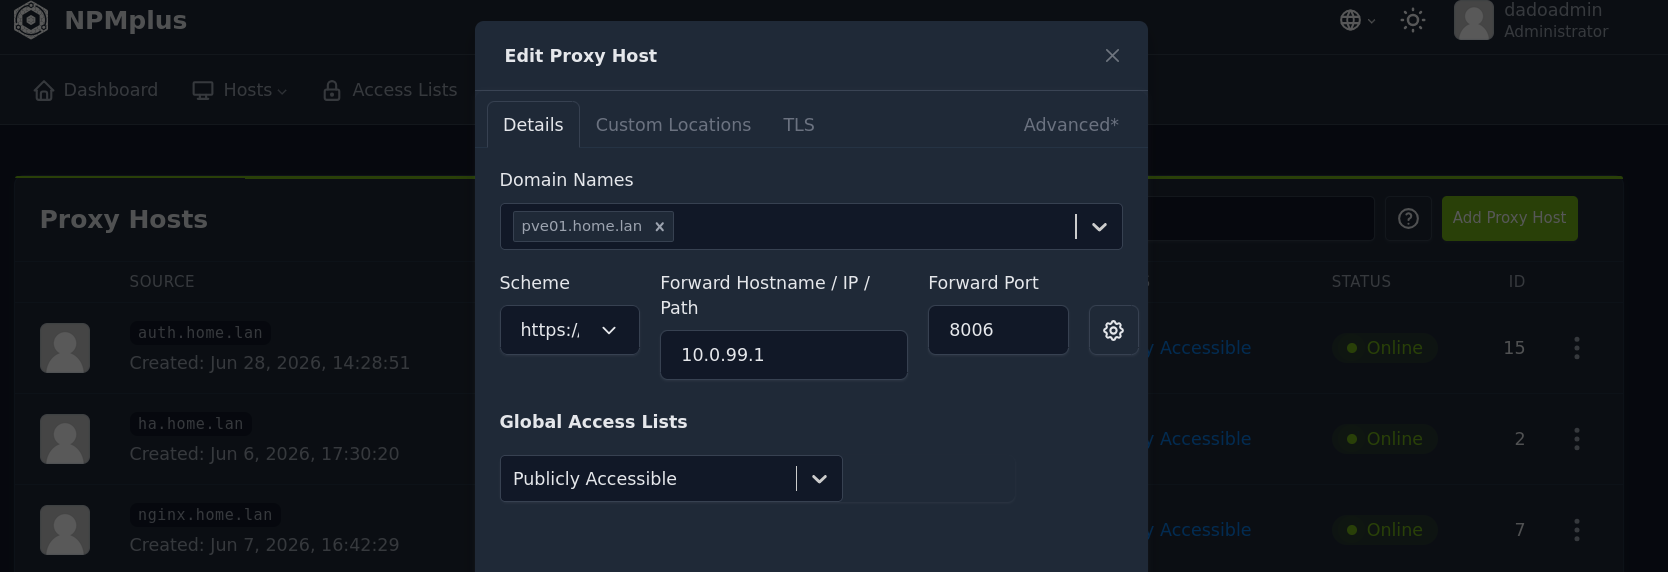Image resolution: width=1668 pixels, height=572 pixels.
Task: Go to Access Lists page
Action: (390, 90)
